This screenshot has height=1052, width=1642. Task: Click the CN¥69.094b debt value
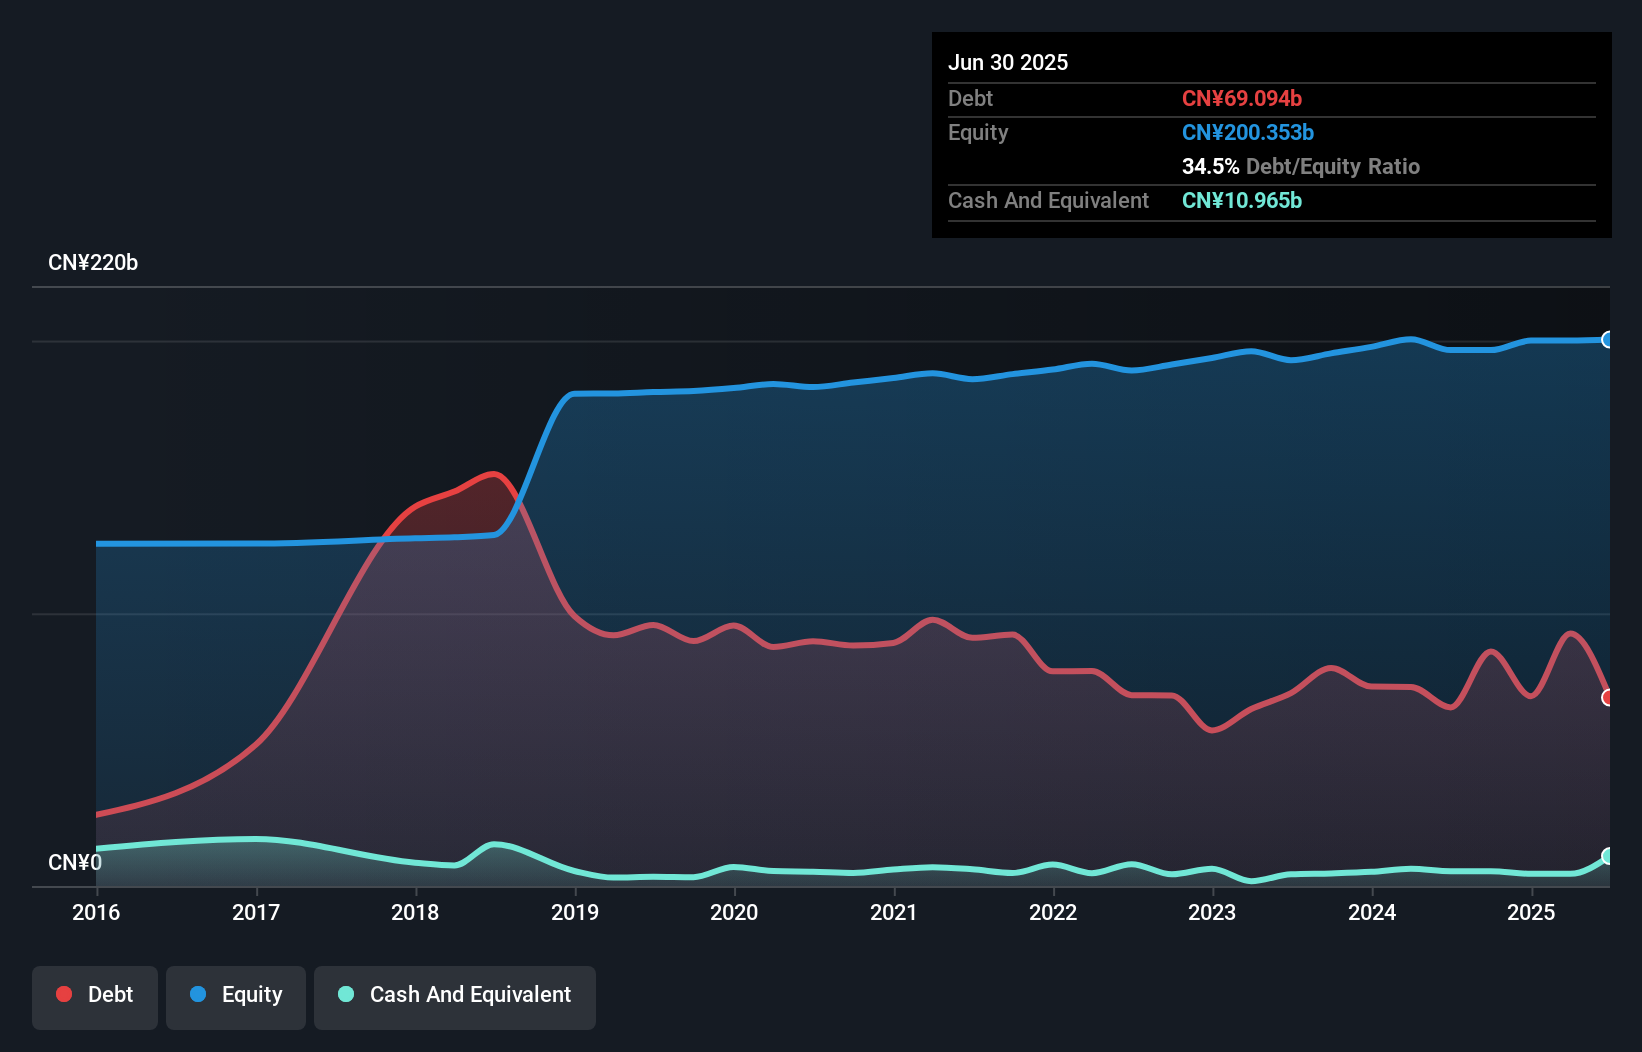click(x=1242, y=98)
